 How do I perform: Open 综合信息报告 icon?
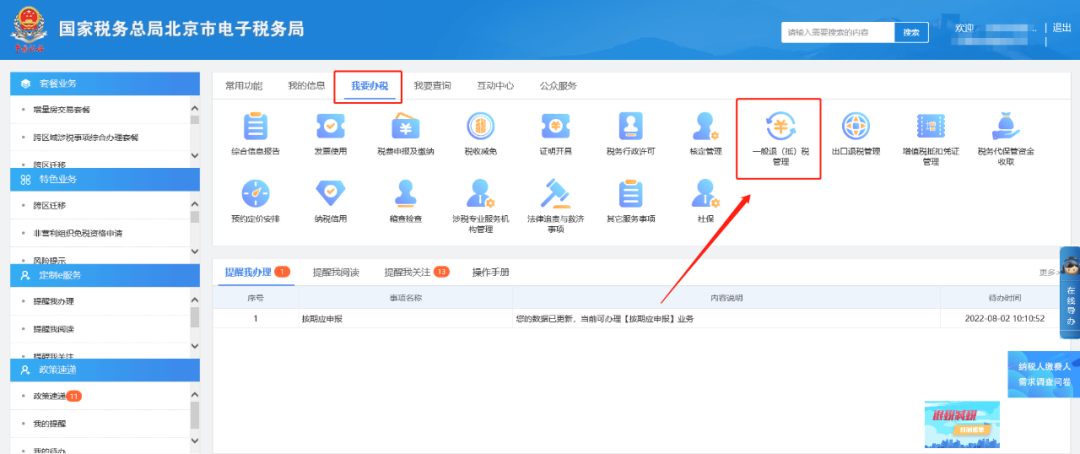(256, 127)
